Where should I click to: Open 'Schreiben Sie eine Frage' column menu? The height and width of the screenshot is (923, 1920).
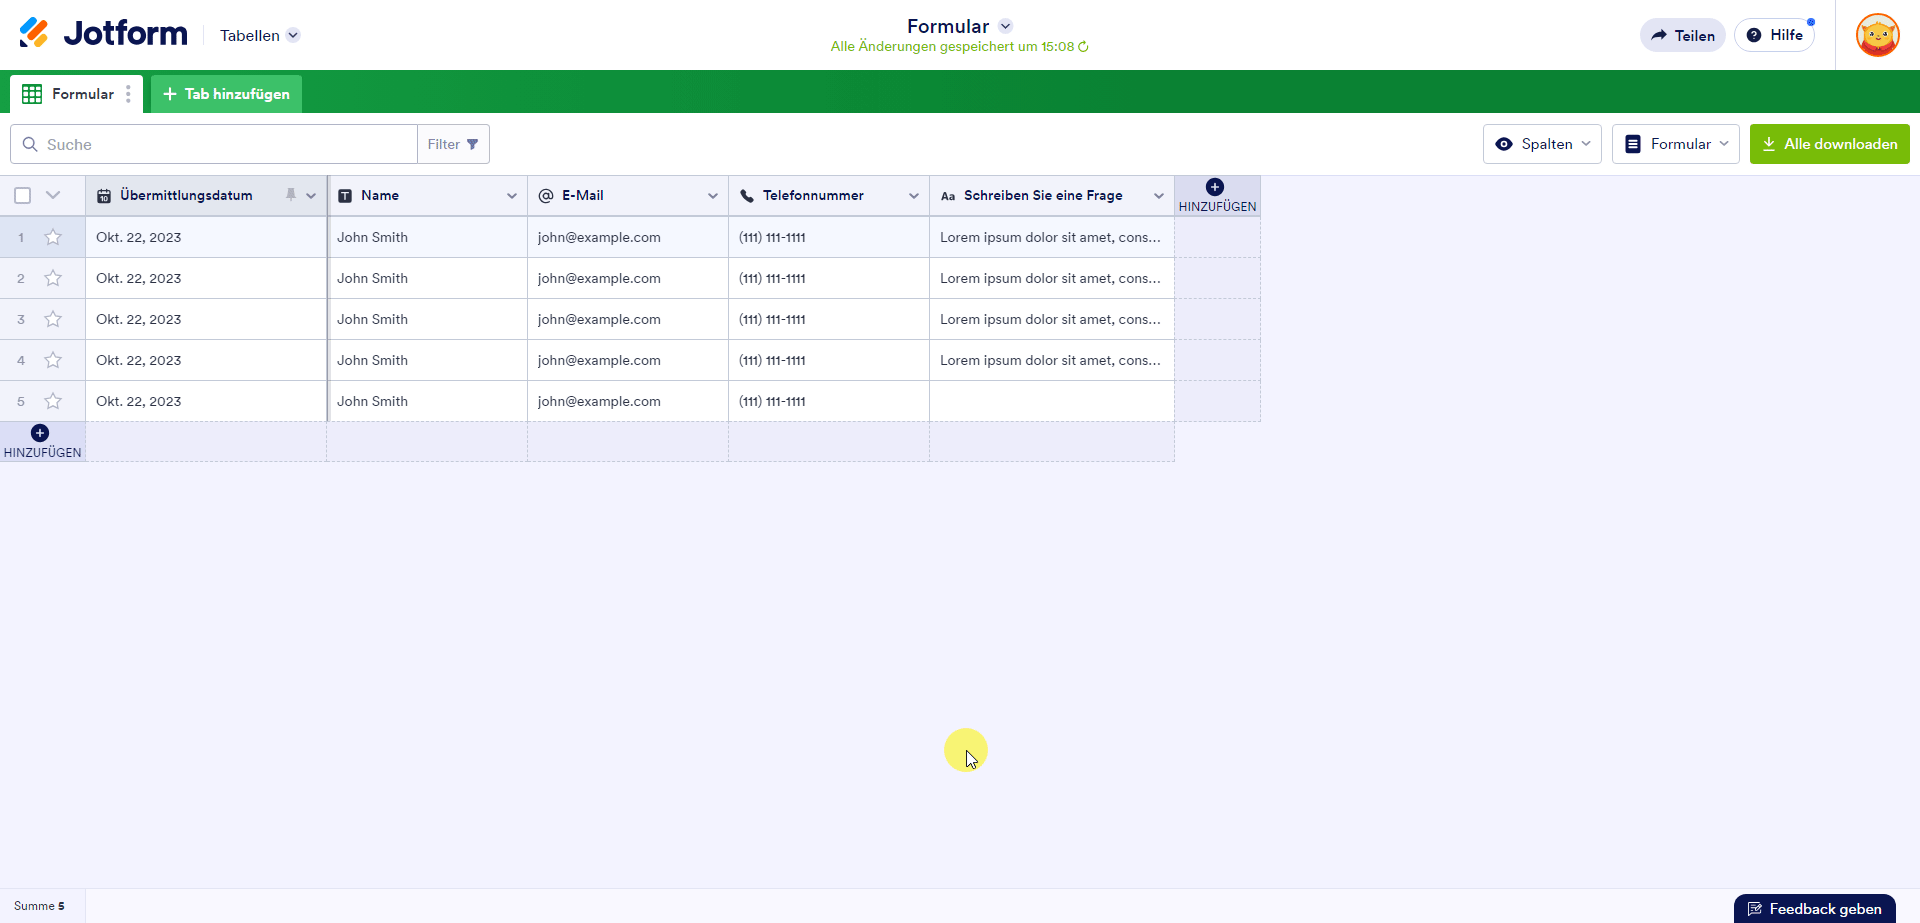coord(1159,196)
